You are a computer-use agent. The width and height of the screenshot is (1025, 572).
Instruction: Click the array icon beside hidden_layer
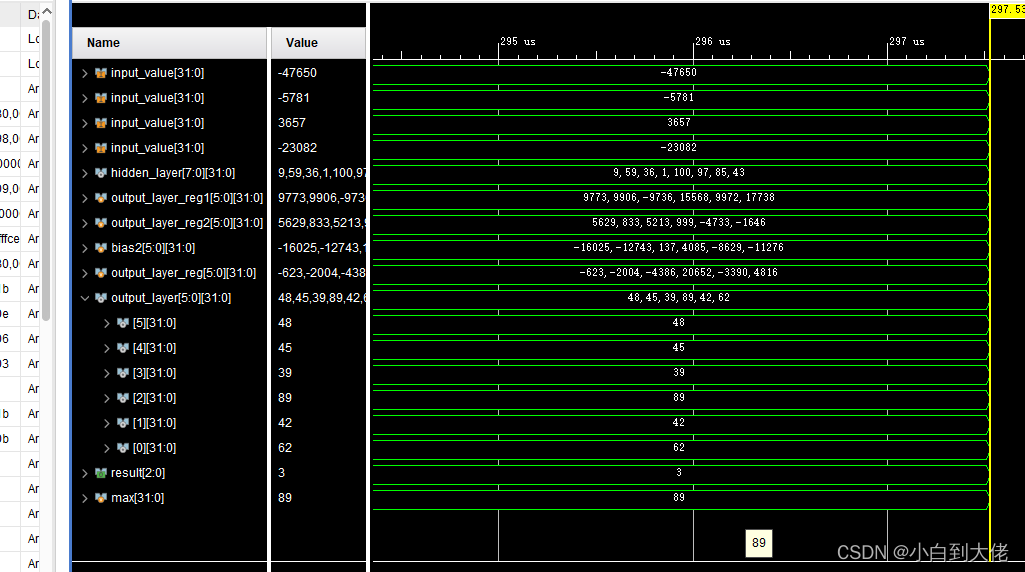(101, 173)
